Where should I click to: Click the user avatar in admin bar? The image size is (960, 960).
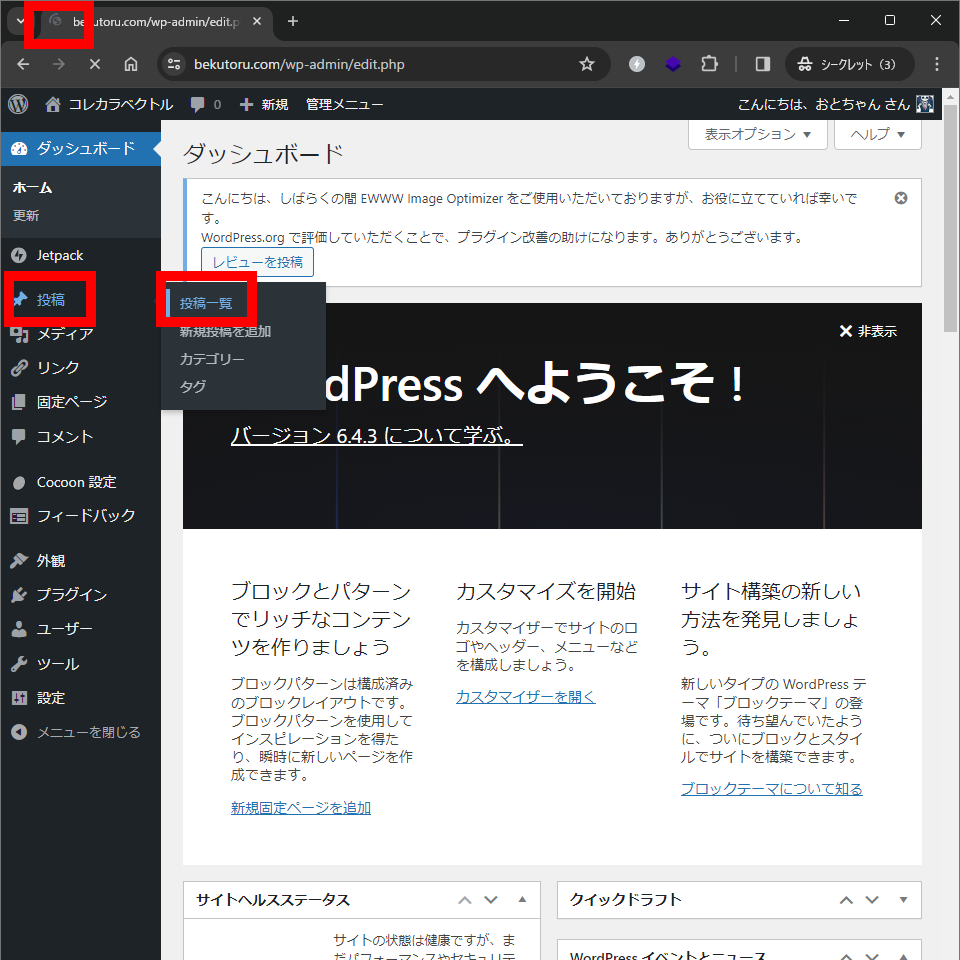coord(925,104)
